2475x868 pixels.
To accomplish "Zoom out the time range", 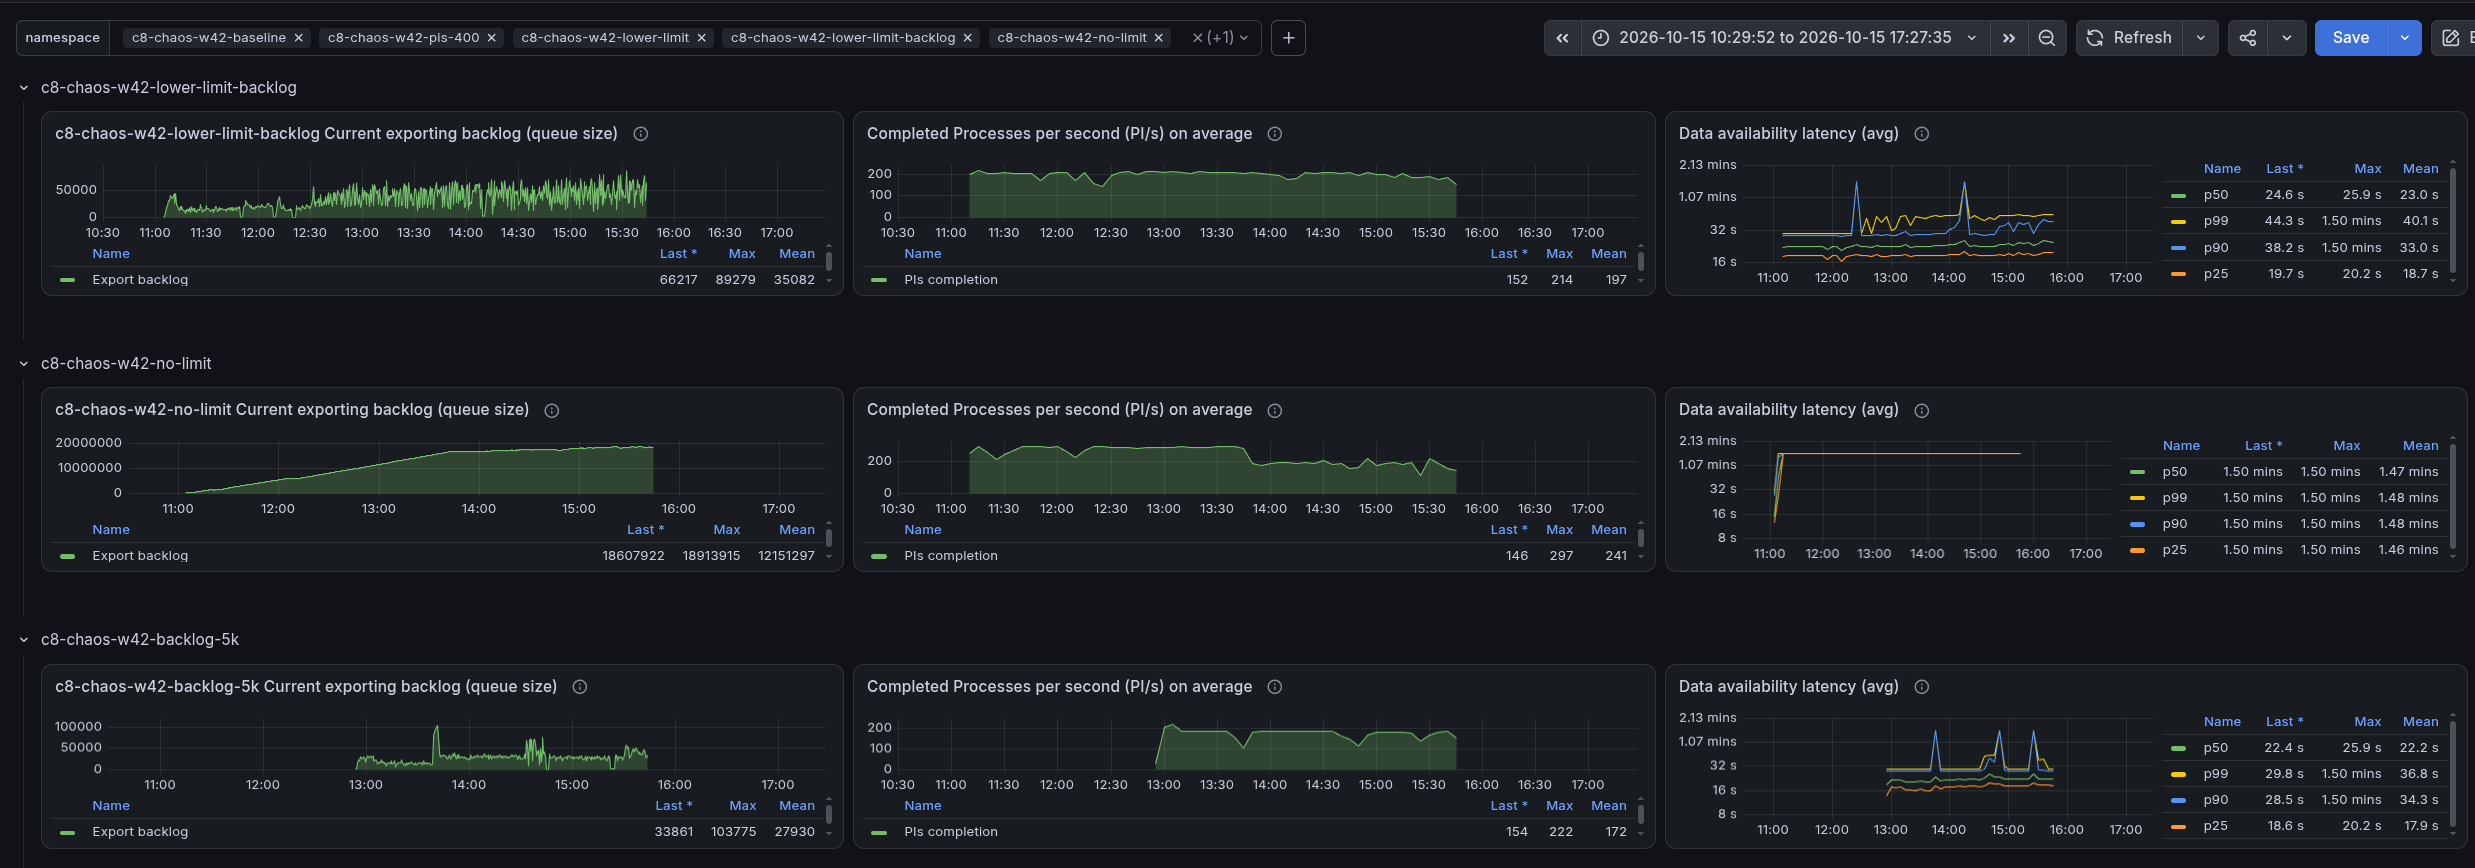I will point(2047,38).
